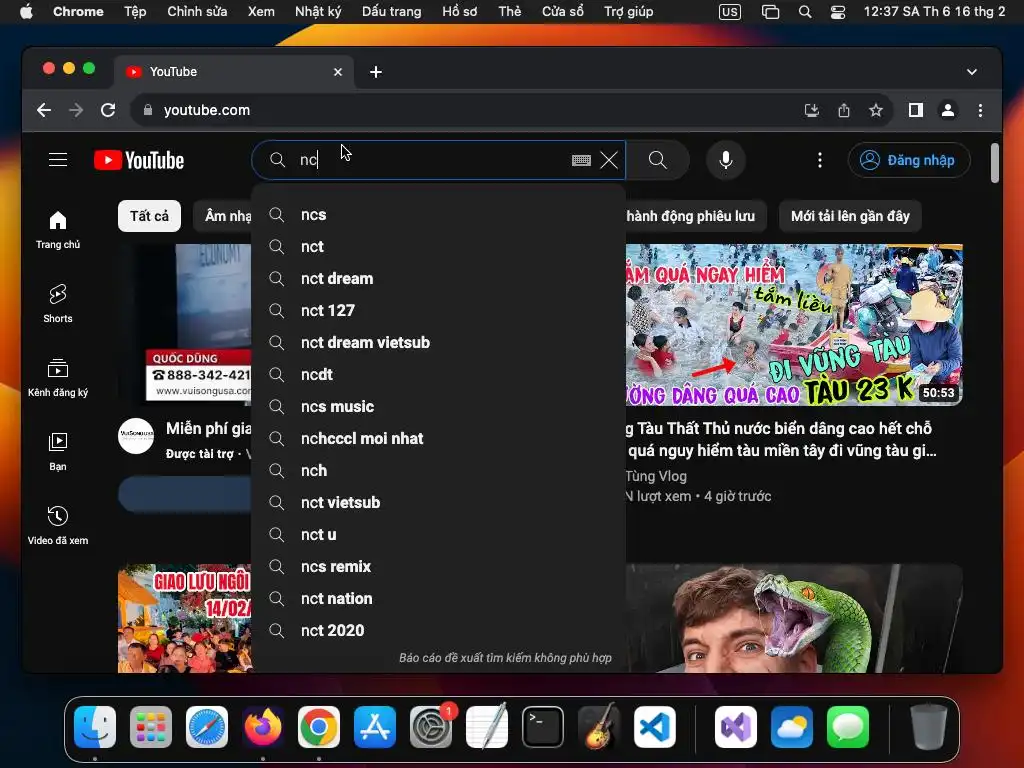Click the YouTube search input field
Screen dimensions: 1024x768
(x=431, y=160)
